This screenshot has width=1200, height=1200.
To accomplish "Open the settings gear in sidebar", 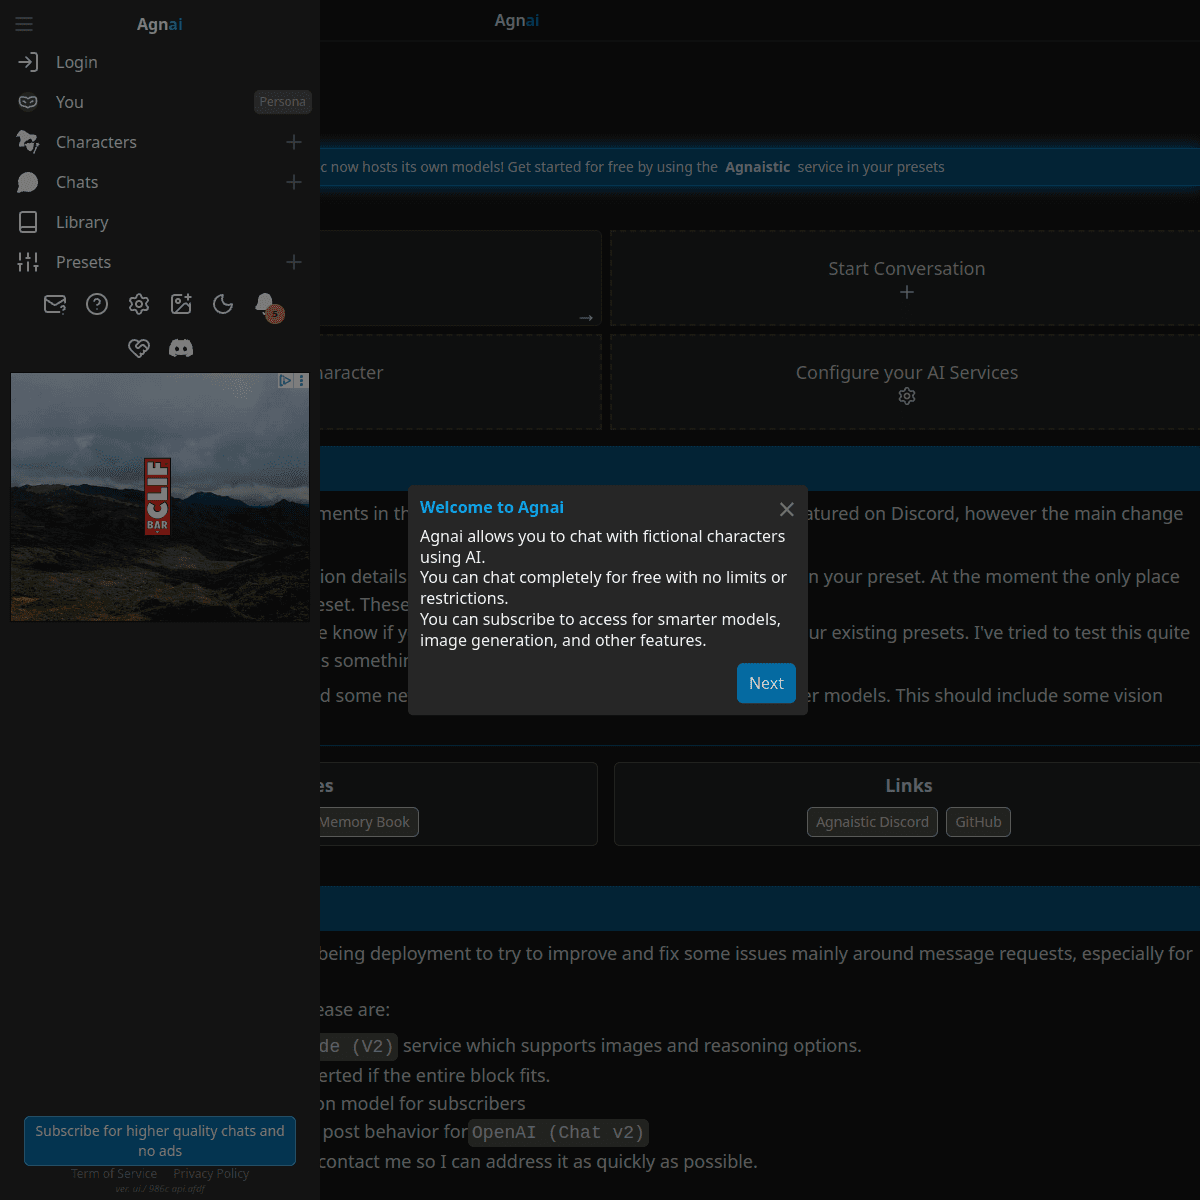I will point(139,304).
